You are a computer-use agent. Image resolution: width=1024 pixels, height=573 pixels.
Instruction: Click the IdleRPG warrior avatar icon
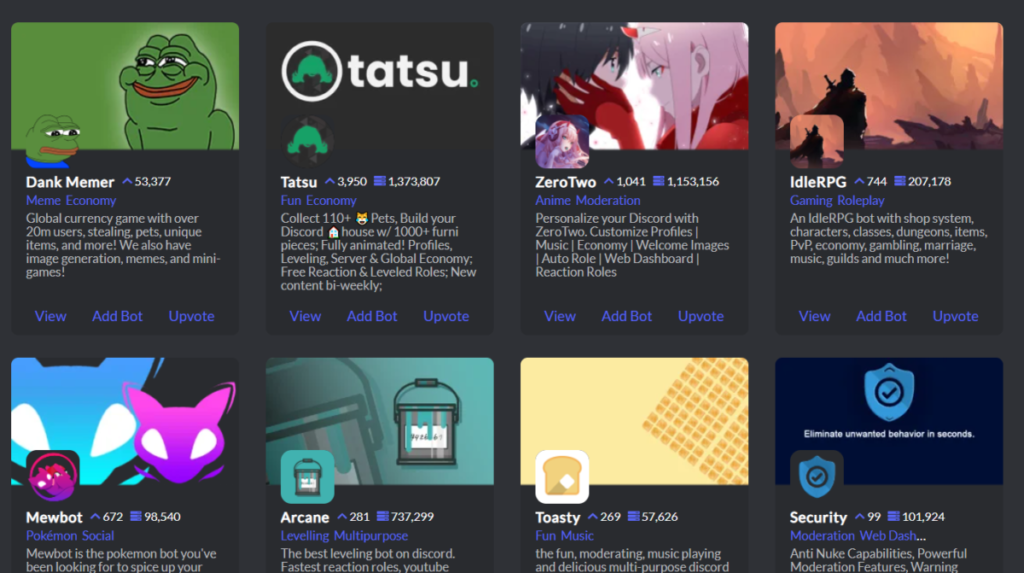tap(816, 141)
